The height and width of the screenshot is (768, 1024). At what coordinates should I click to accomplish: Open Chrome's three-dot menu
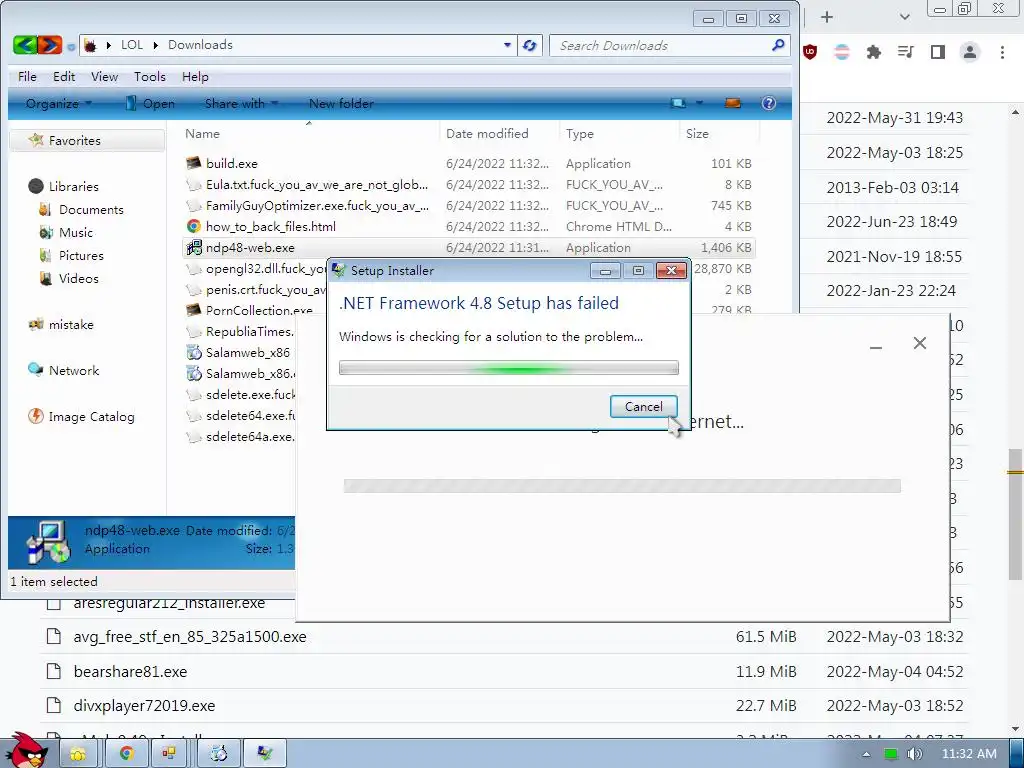tap(1002, 52)
